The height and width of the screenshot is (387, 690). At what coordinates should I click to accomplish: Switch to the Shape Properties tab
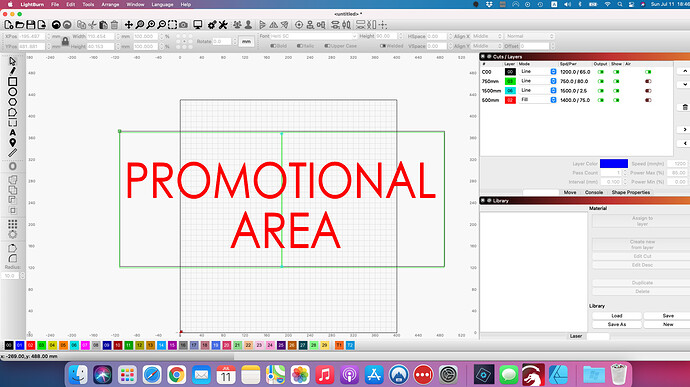[631, 192]
